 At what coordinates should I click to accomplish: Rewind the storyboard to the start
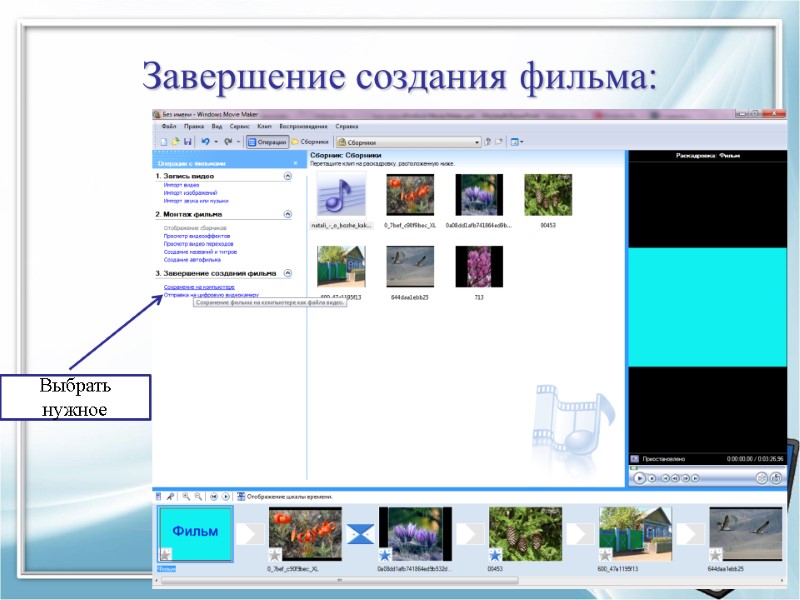[214, 496]
